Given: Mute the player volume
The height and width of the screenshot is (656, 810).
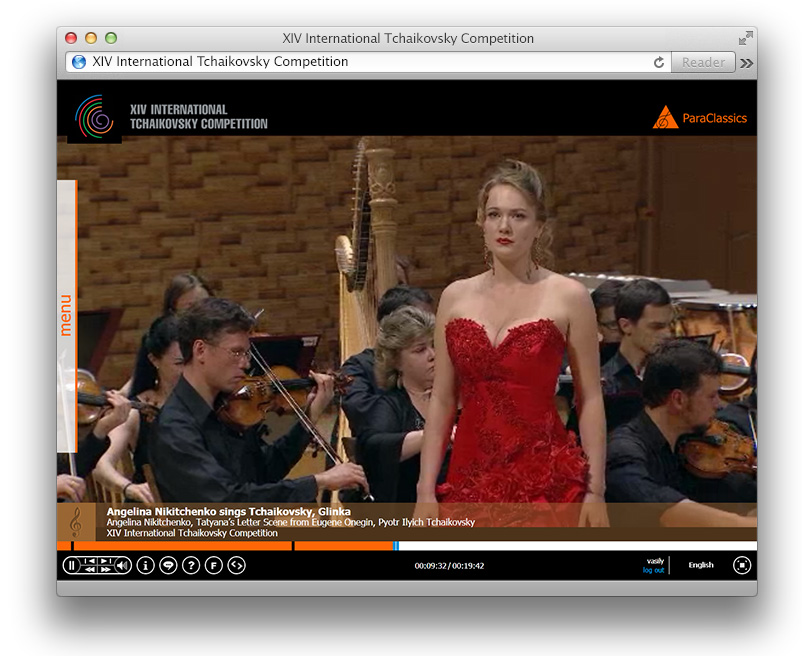Looking at the screenshot, I should pos(122,565).
